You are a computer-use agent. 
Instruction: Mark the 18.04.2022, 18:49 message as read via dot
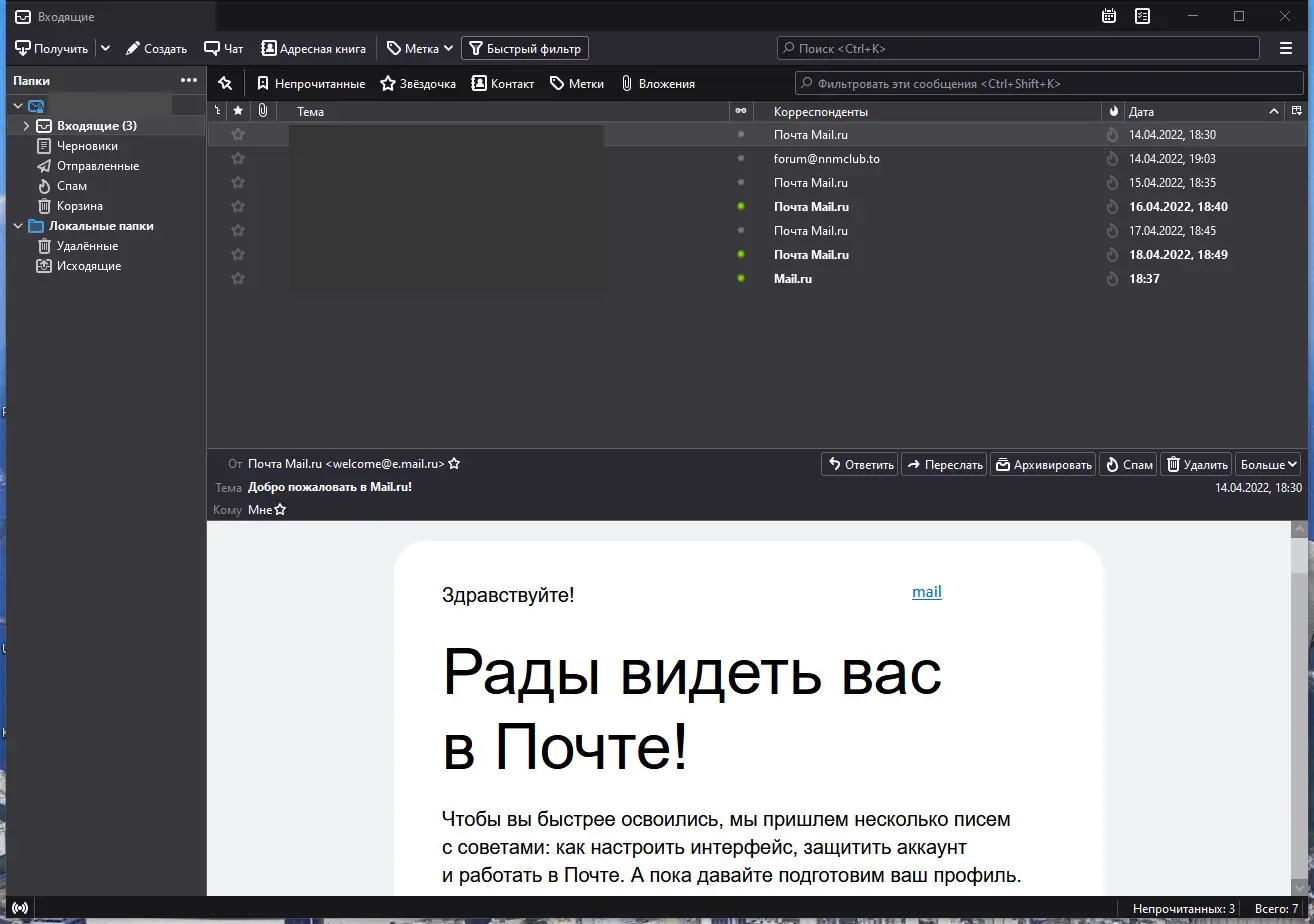[741, 255]
